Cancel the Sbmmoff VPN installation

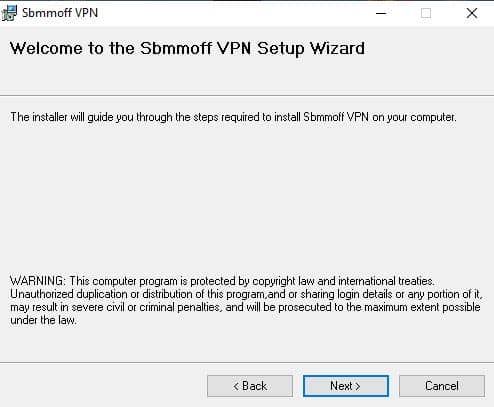[442, 386]
